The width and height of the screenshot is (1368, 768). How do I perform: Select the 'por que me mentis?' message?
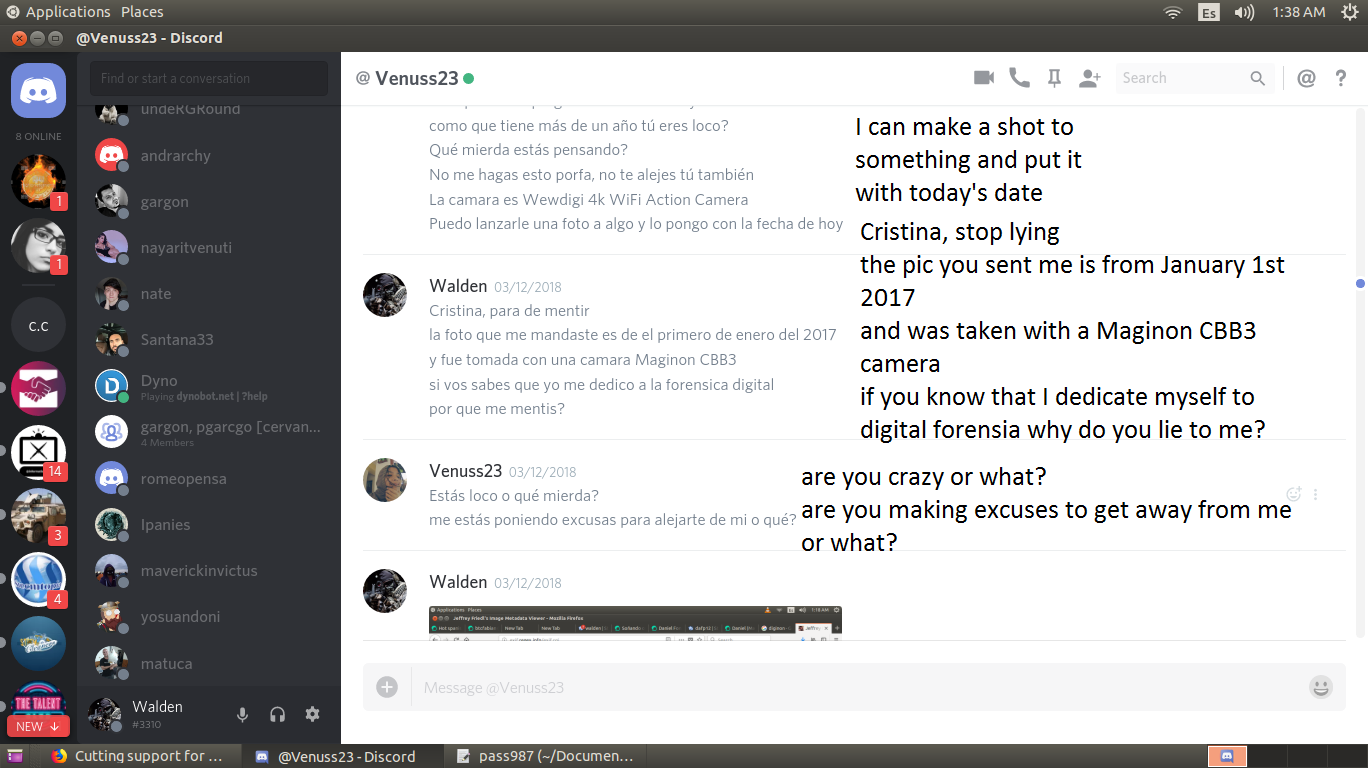pos(497,409)
